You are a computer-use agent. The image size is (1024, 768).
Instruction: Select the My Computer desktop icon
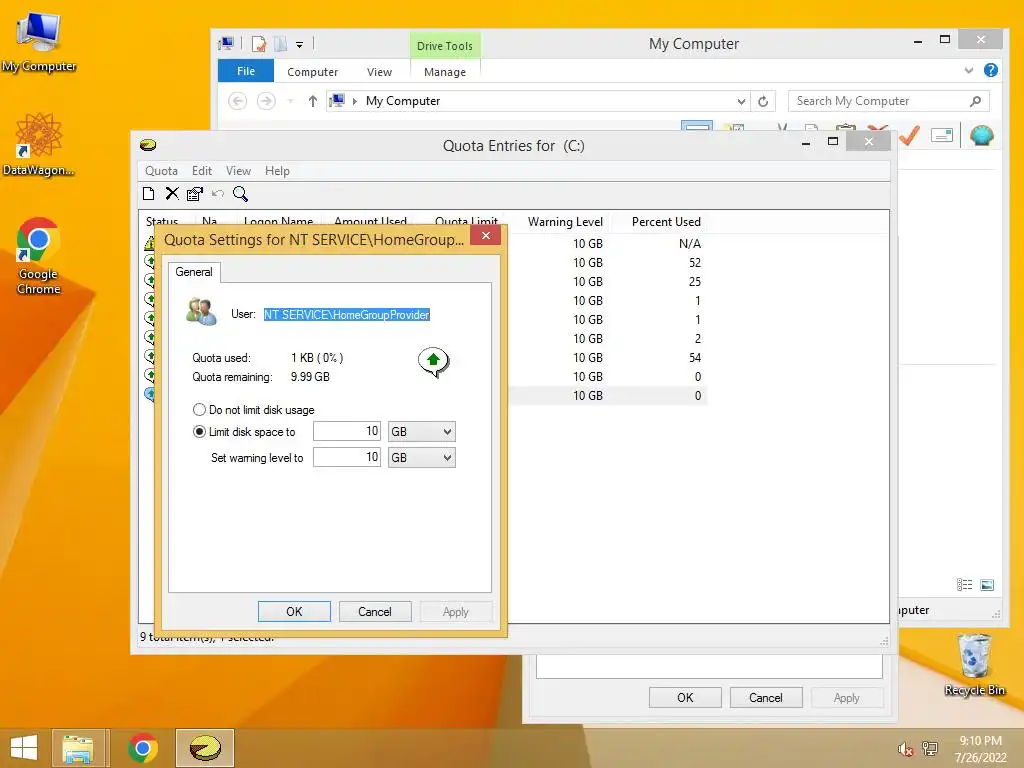[39, 42]
